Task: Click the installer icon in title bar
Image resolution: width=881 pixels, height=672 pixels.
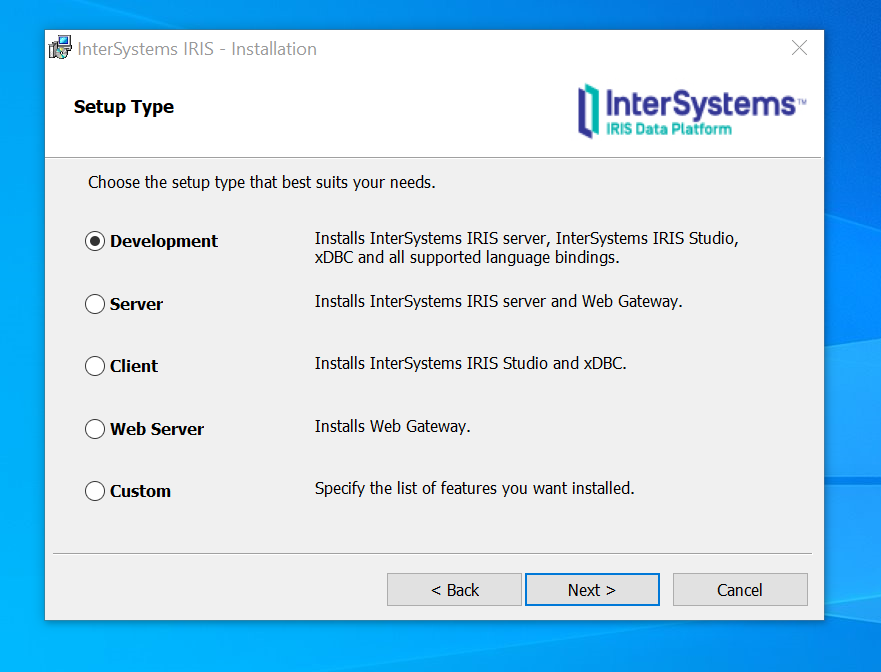Action: coord(60,48)
